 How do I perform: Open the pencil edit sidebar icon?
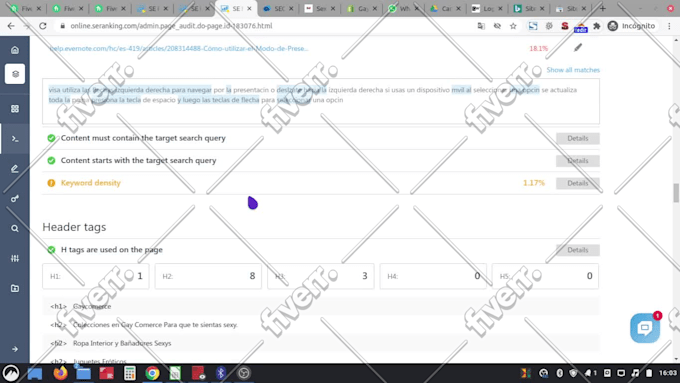pos(15,169)
